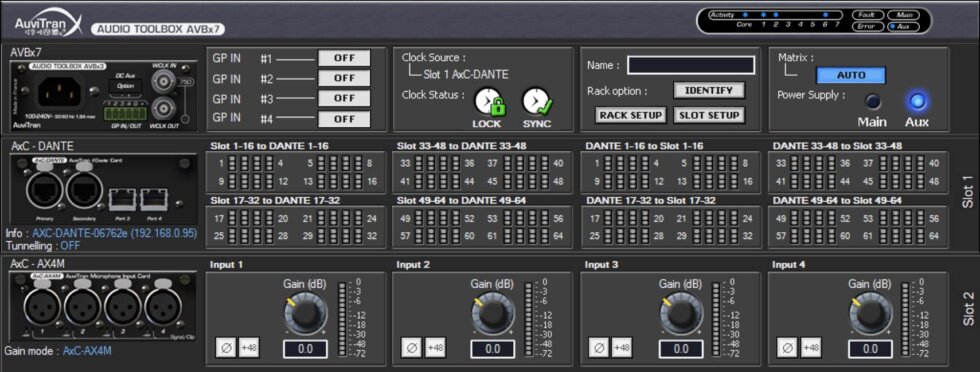Click the Input 1 gain value field

305,349
